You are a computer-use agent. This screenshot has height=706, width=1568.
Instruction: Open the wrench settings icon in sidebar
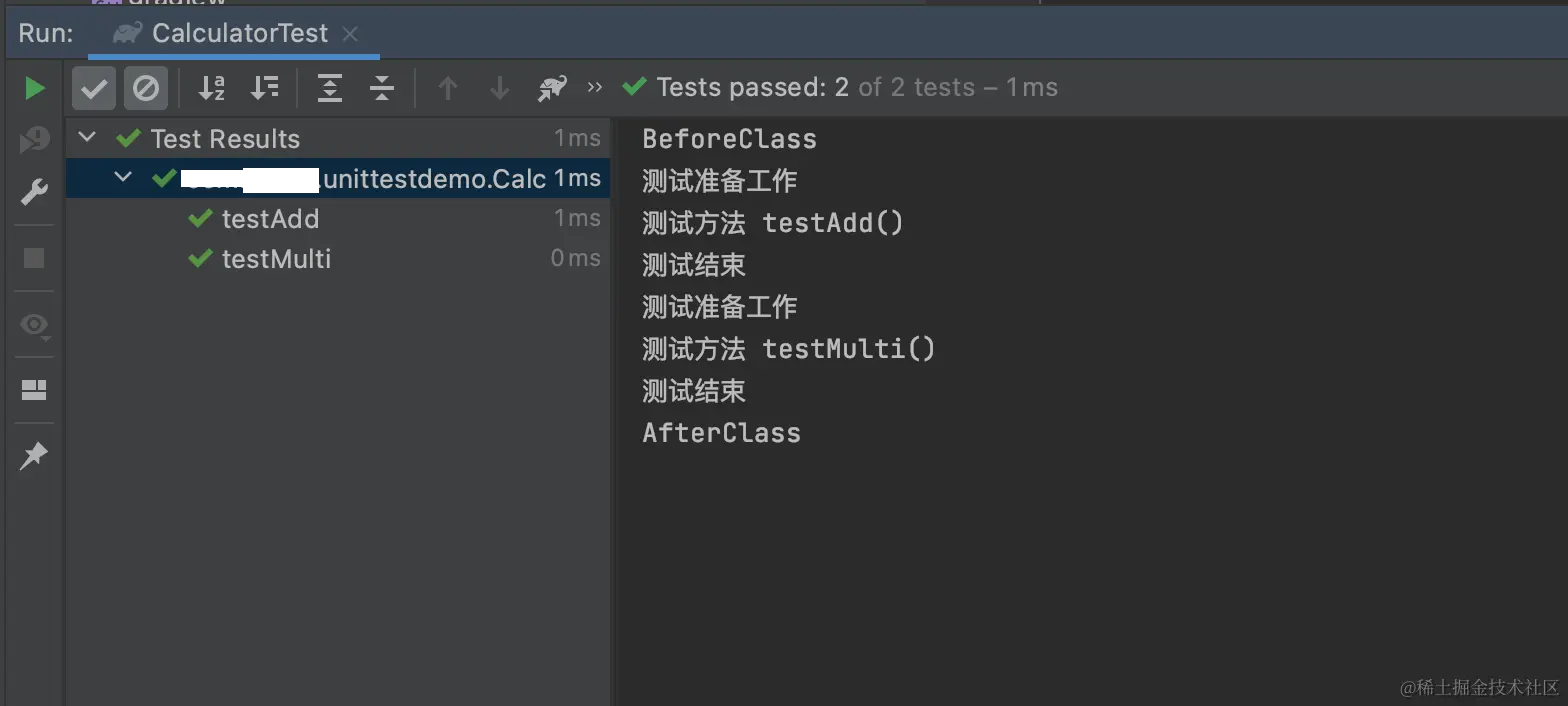pos(34,191)
